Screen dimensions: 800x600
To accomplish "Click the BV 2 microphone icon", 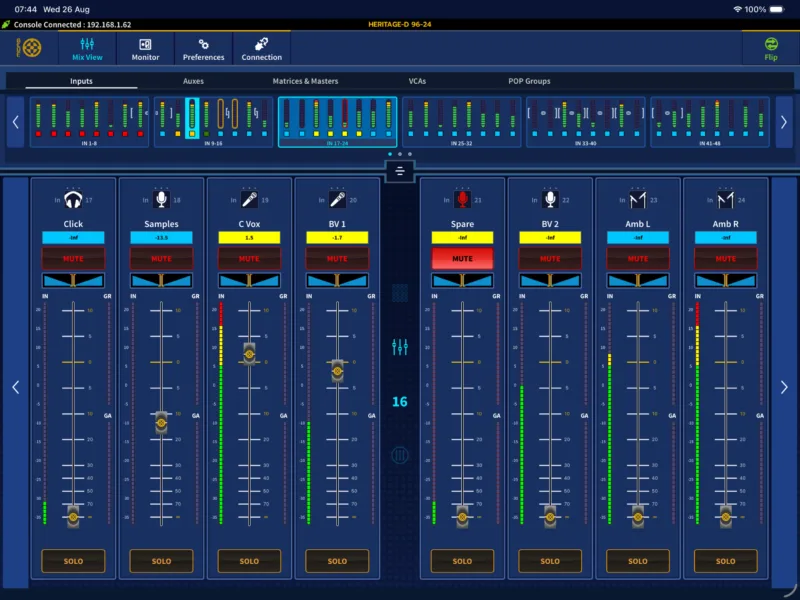I will pos(550,199).
